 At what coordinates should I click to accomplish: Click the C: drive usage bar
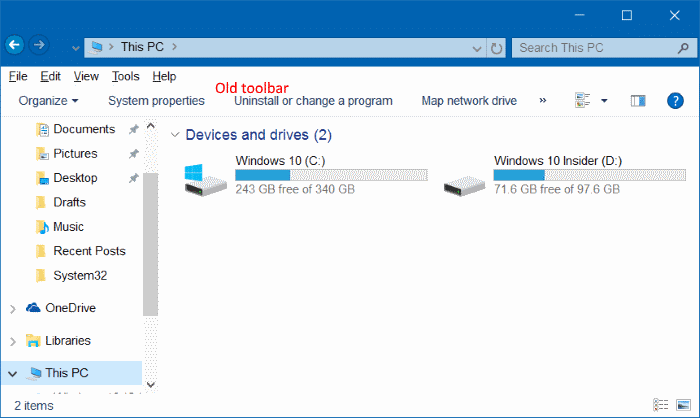pyautogui.click(x=331, y=175)
